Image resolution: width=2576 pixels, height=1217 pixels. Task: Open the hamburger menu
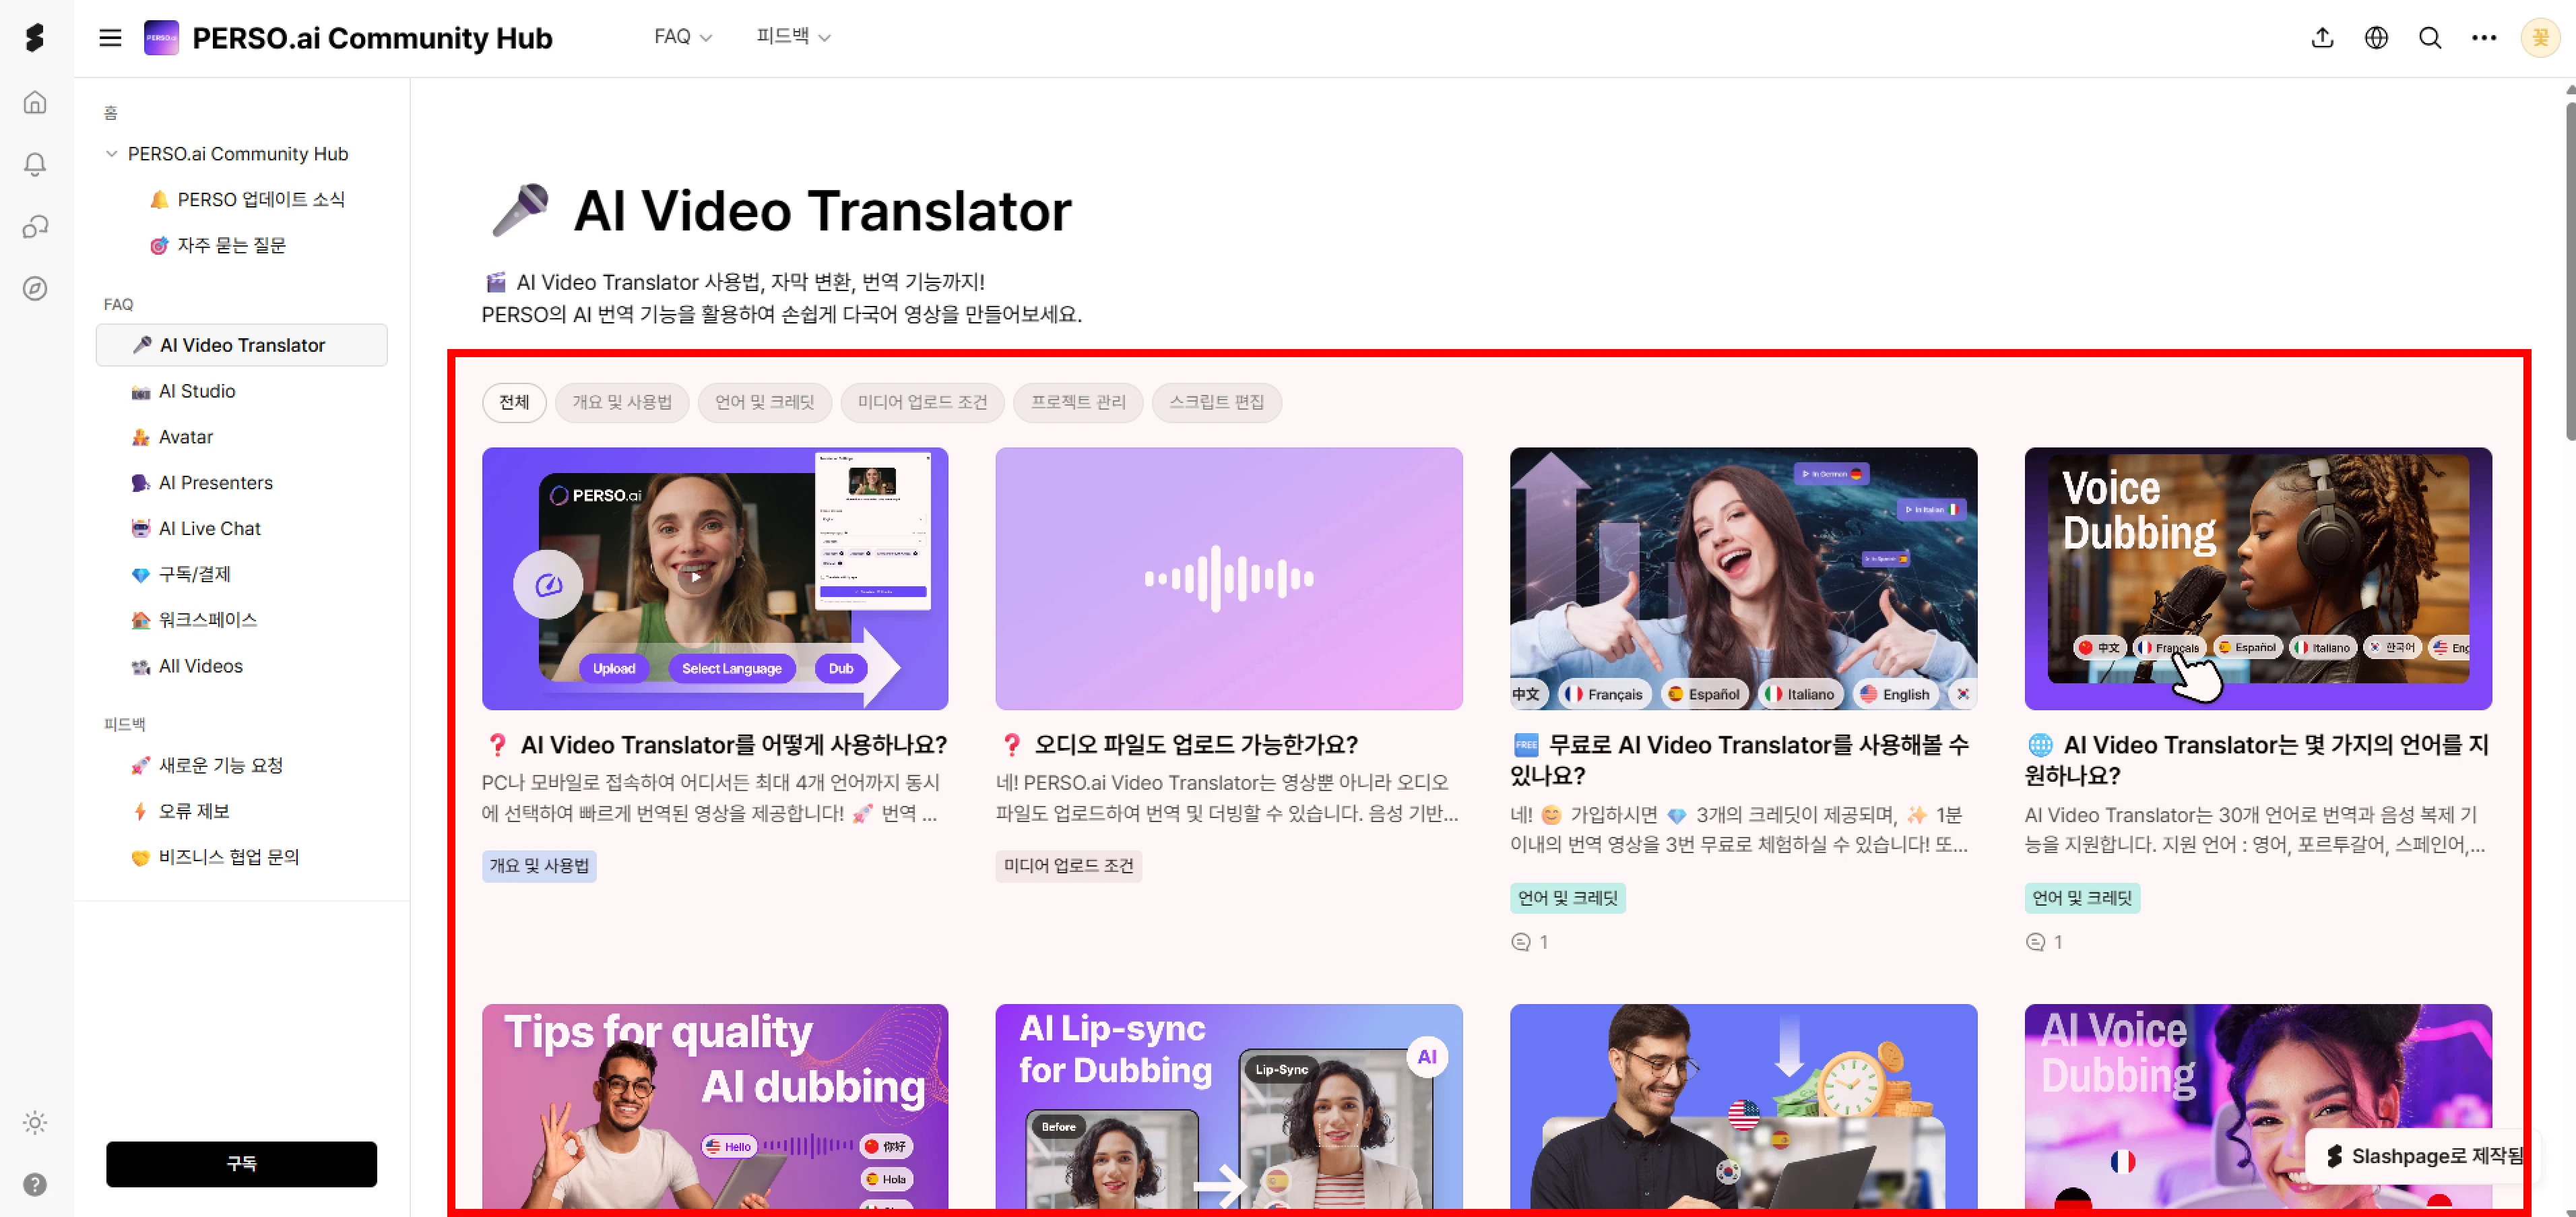110,38
